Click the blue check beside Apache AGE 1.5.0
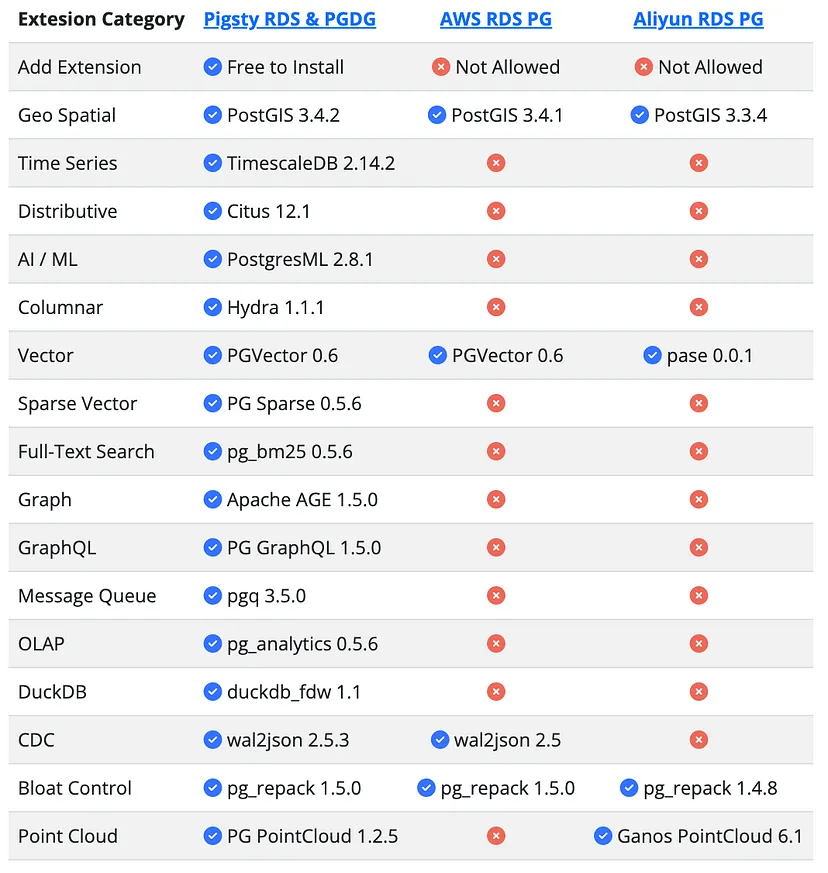Viewport: 828px width, 873px height. tap(212, 500)
